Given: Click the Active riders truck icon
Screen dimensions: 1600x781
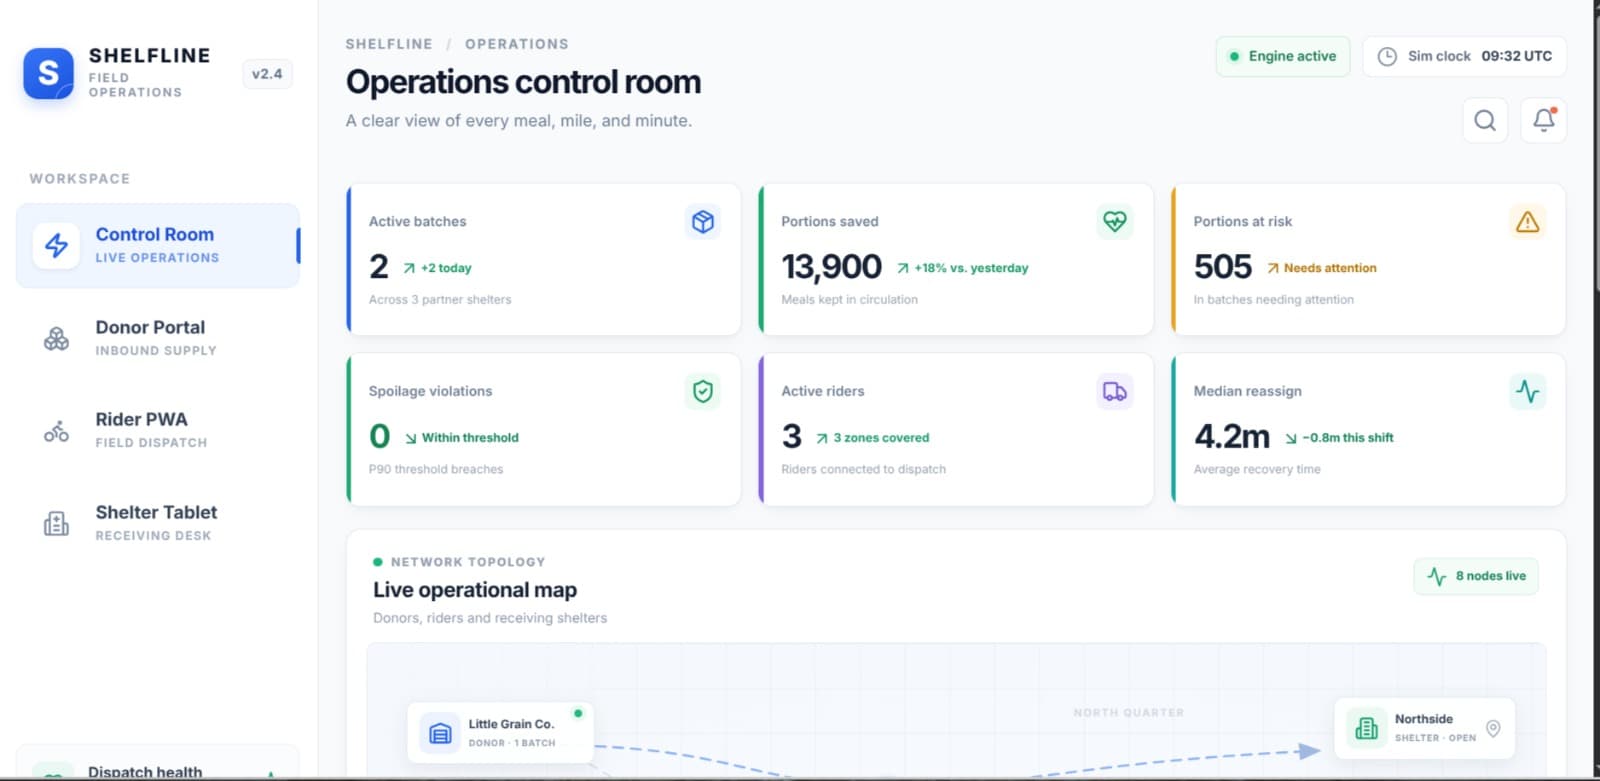Looking at the screenshot, I should click(1115, 391).
